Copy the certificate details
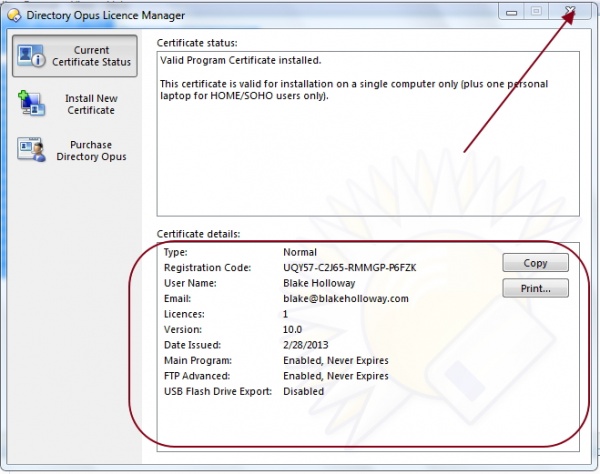The width and height of the screenshot is (600, 474). tap(535, 263)
